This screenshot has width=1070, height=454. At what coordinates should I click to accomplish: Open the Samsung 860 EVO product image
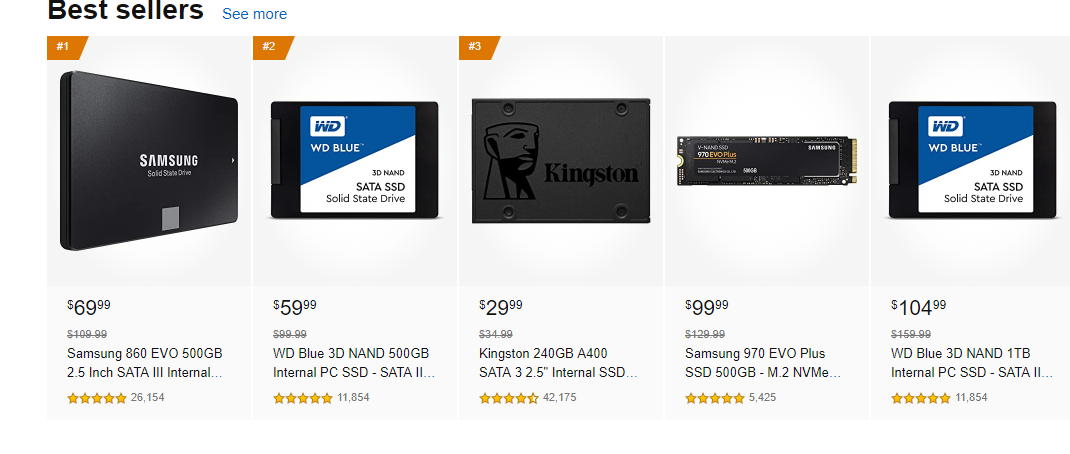tap(149, 161)
